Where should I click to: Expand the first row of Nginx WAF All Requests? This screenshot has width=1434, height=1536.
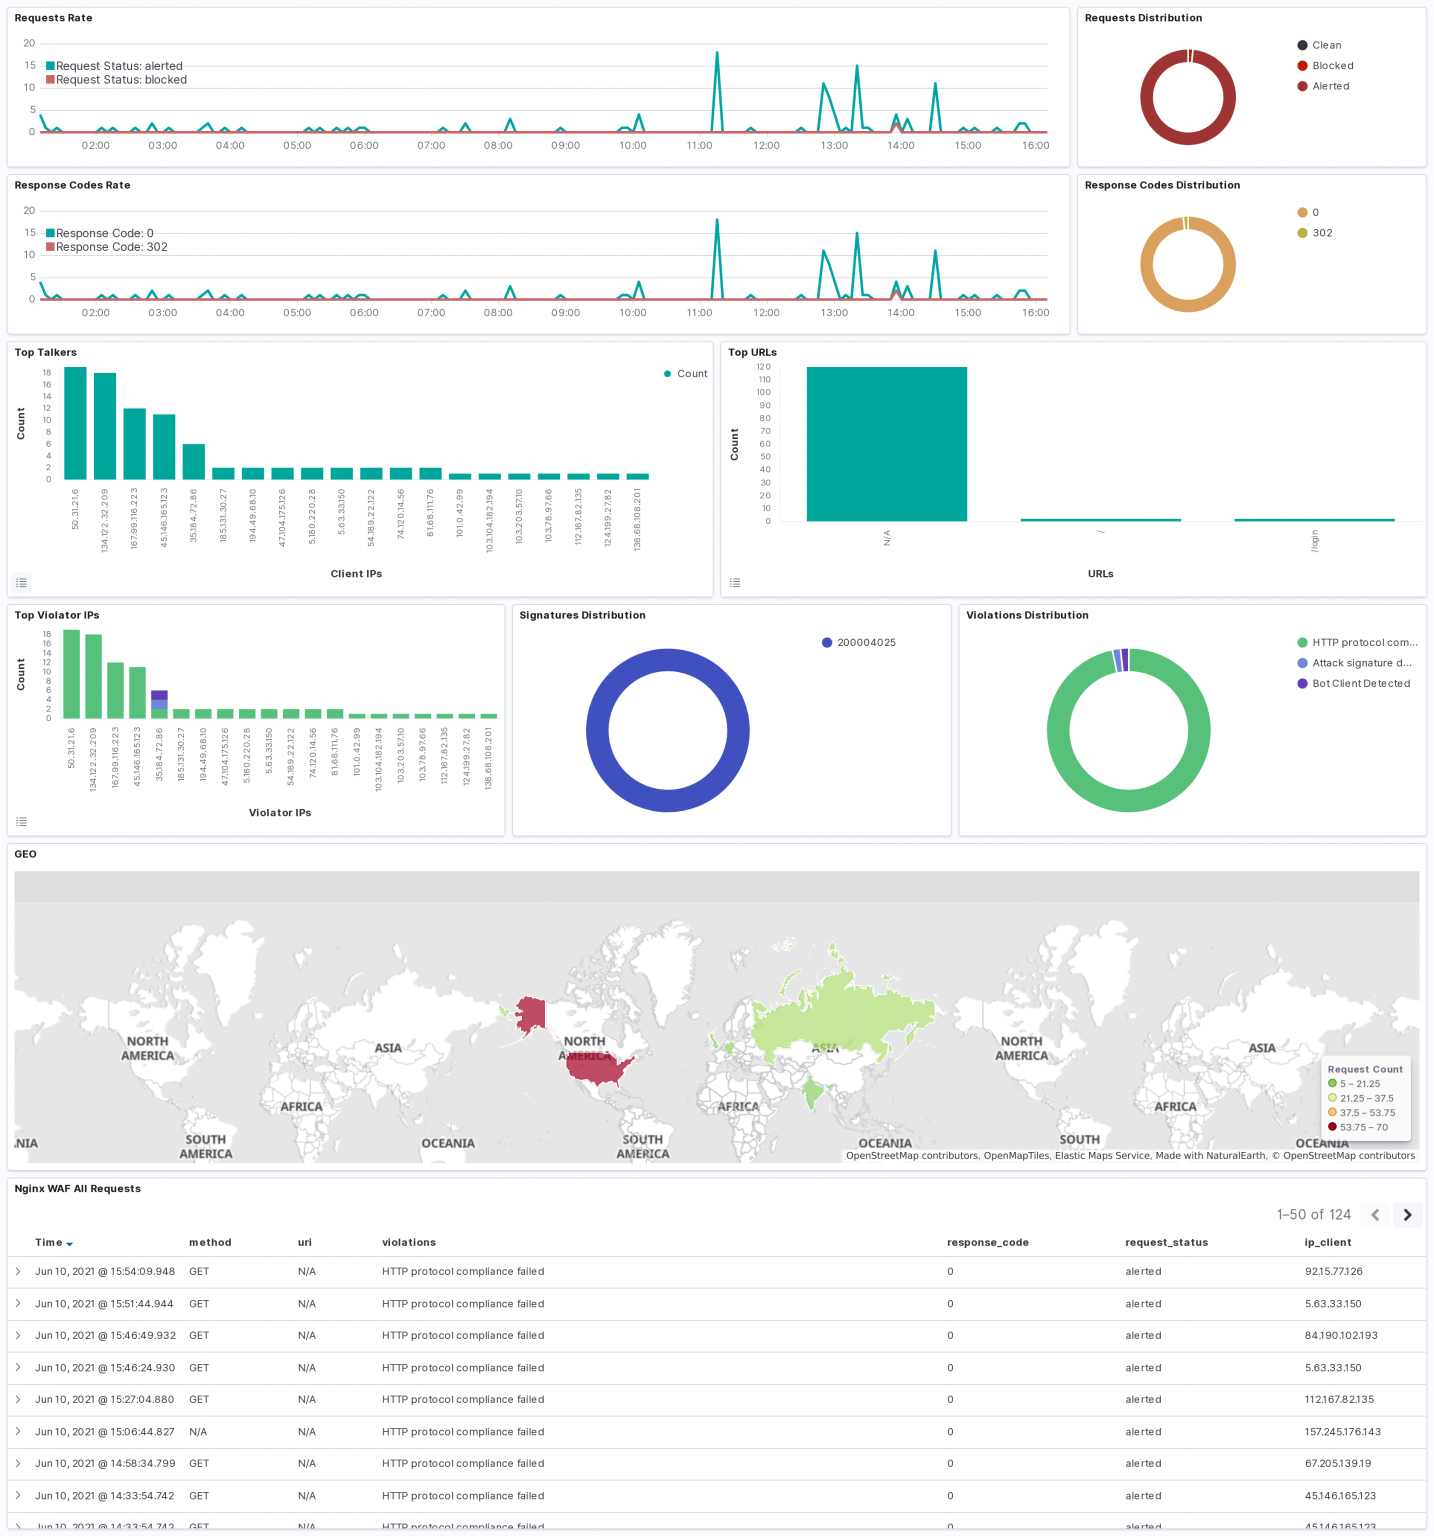(x=19, y=1272)
